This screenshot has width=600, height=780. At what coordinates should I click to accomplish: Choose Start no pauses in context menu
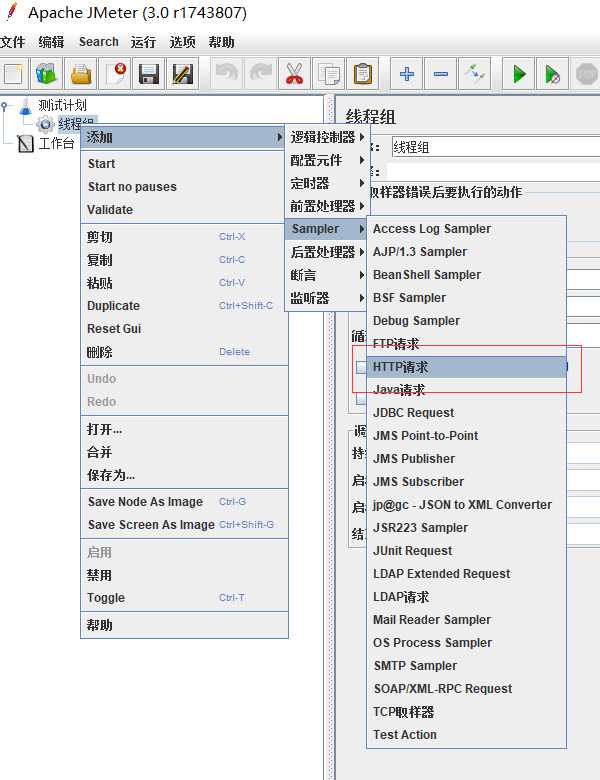184,187
